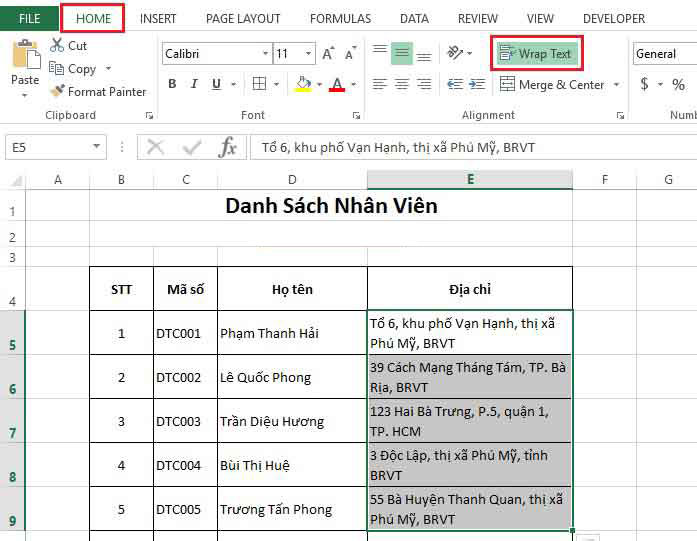Click the Insert Function fx icon
This screenshot has width=697, height=541.
pos(228,148)
